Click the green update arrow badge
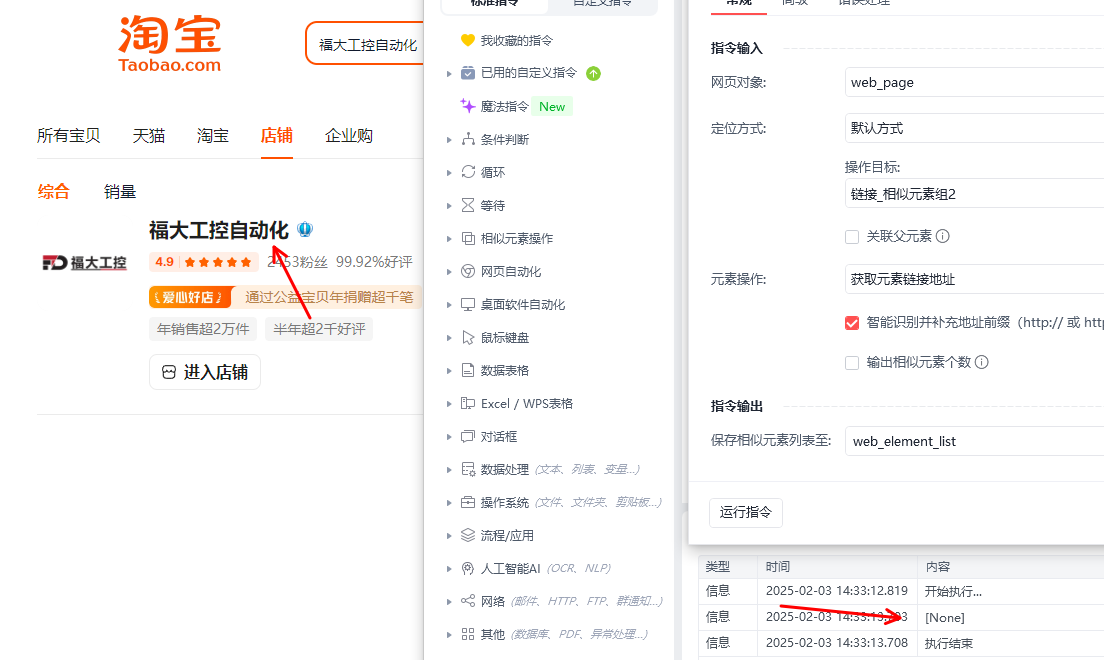This screenshot has height=660, width=1104. 594,73
